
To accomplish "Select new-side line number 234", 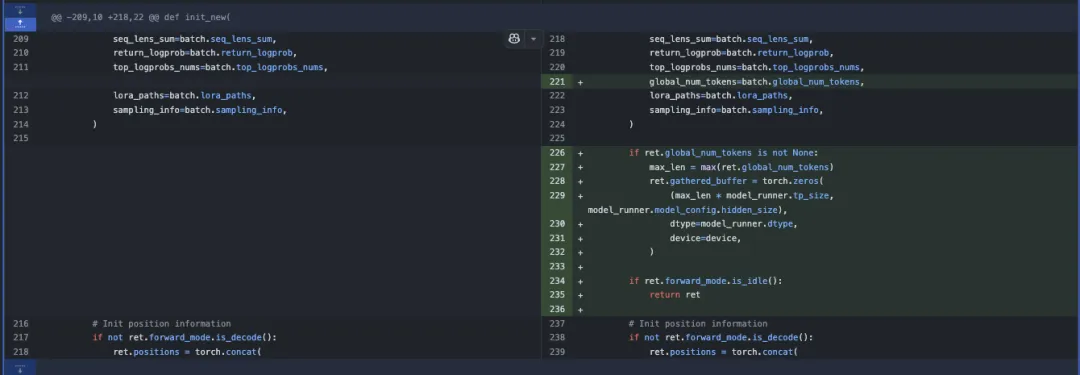I will (x=557, y=281).
